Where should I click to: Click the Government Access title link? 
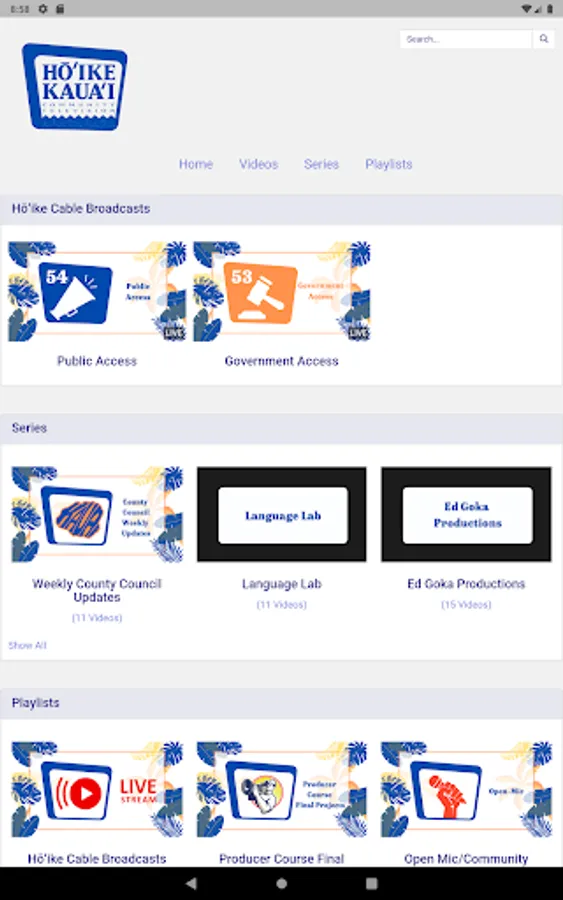282,361
